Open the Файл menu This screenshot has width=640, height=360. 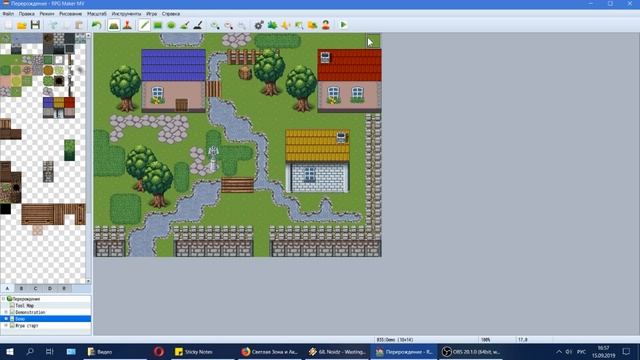click(x=8, y=13)
